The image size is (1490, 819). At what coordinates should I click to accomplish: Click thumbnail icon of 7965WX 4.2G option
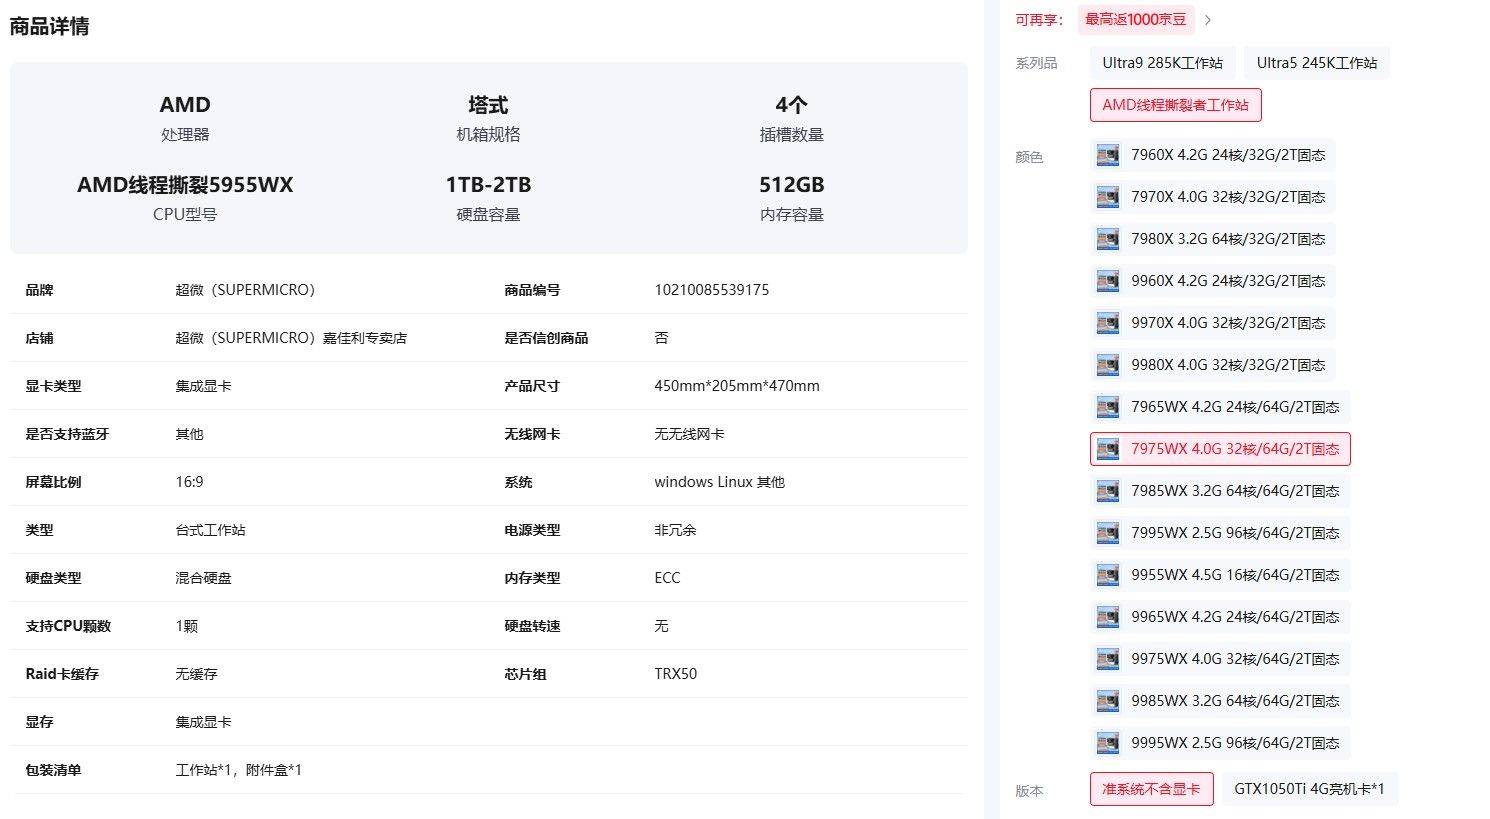[1107, 407]
